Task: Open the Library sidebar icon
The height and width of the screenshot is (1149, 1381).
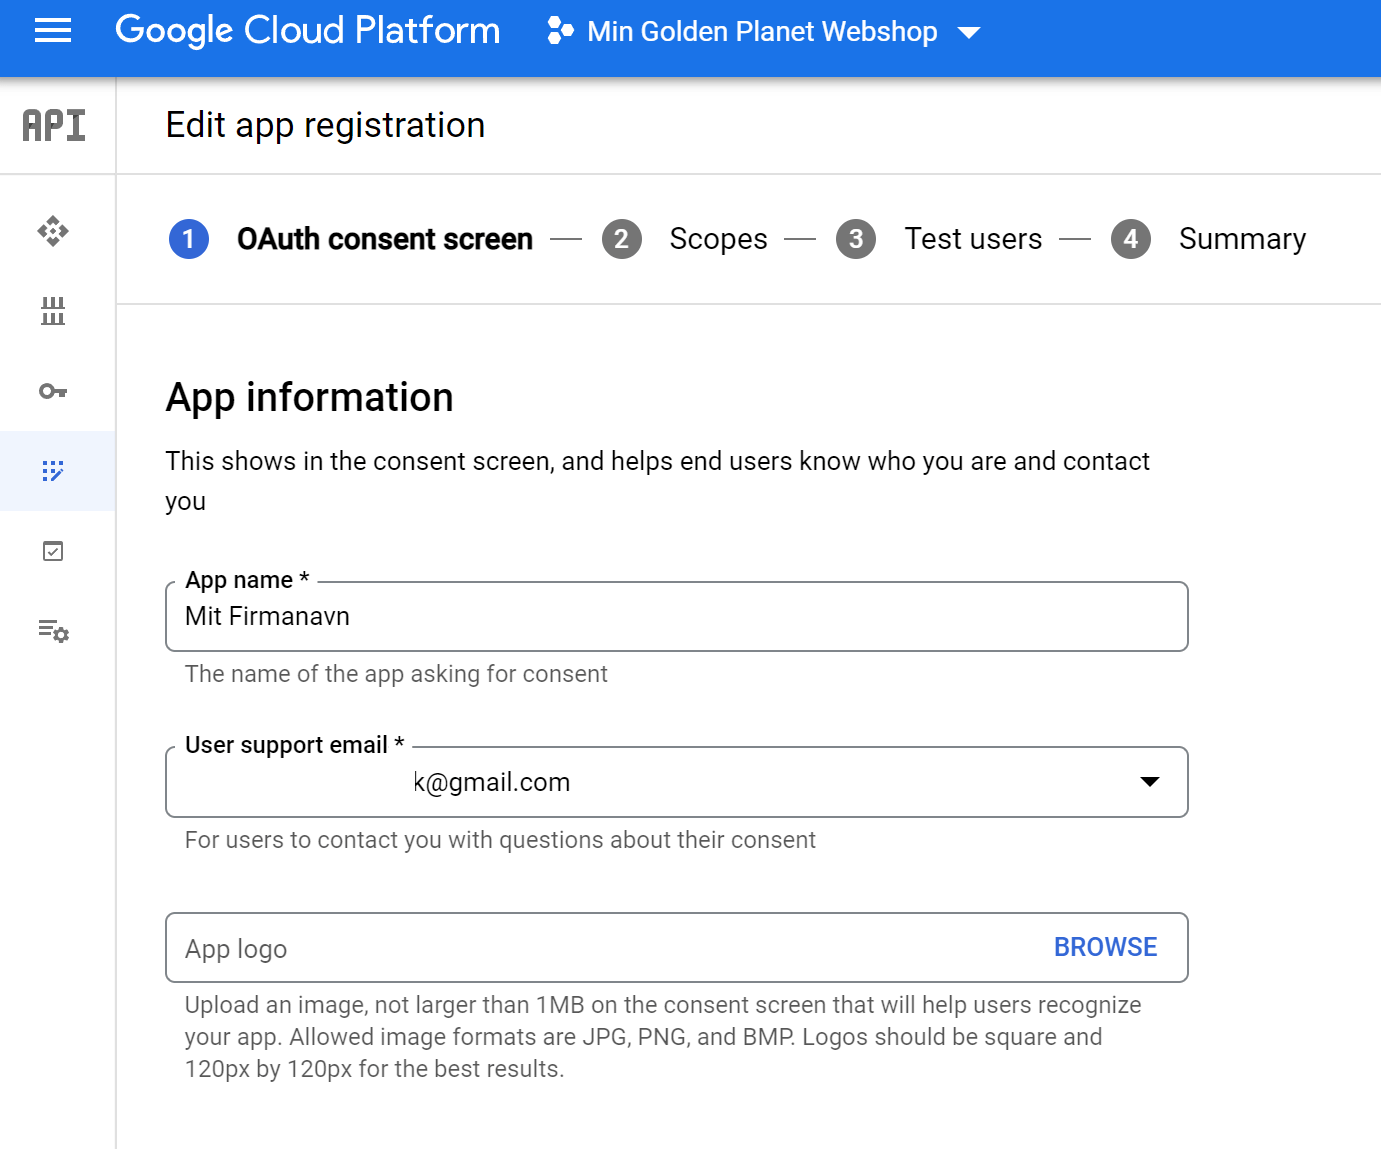Action: (x=53, y=311)
